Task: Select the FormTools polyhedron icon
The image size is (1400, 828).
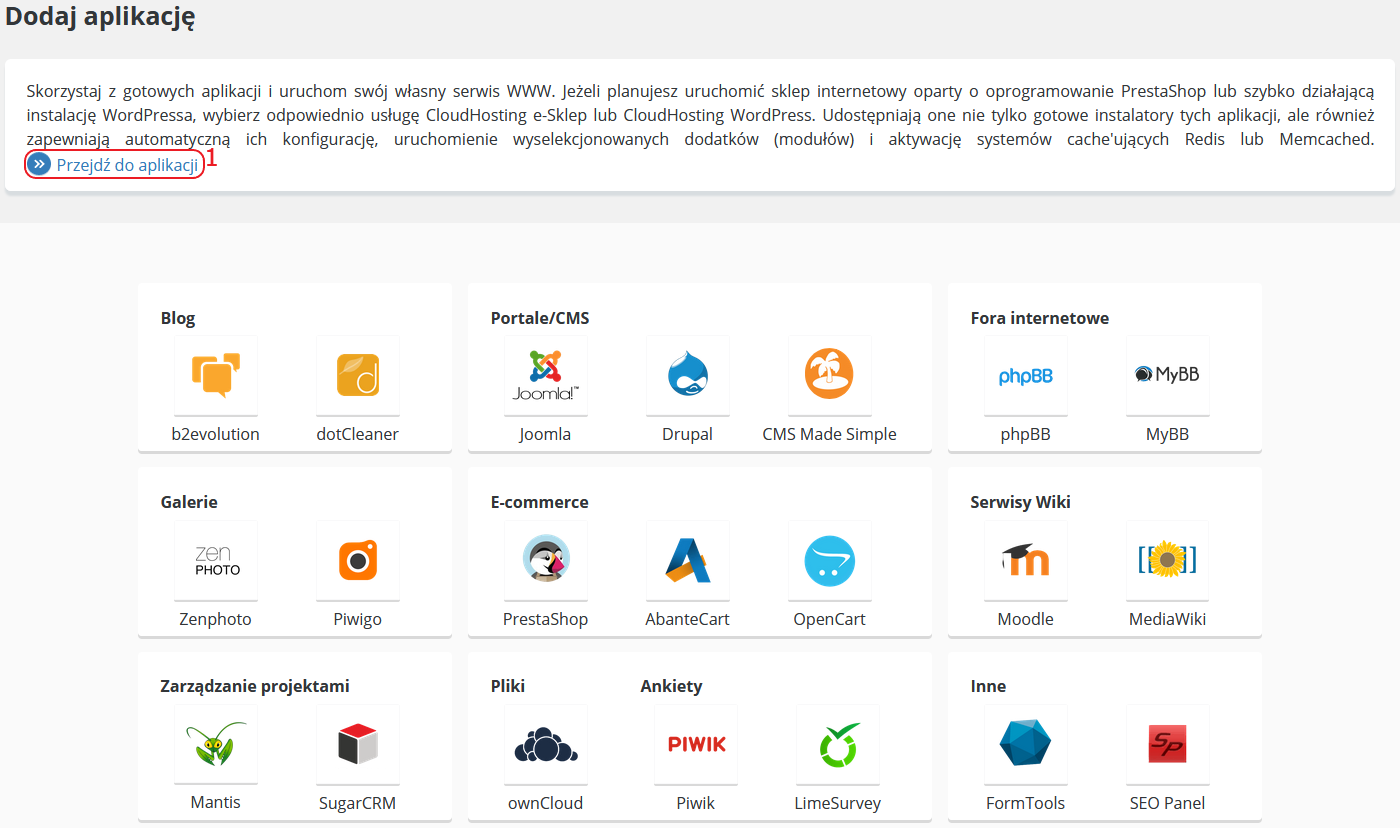Action: pyautogui.click(x=1026, y=745)
